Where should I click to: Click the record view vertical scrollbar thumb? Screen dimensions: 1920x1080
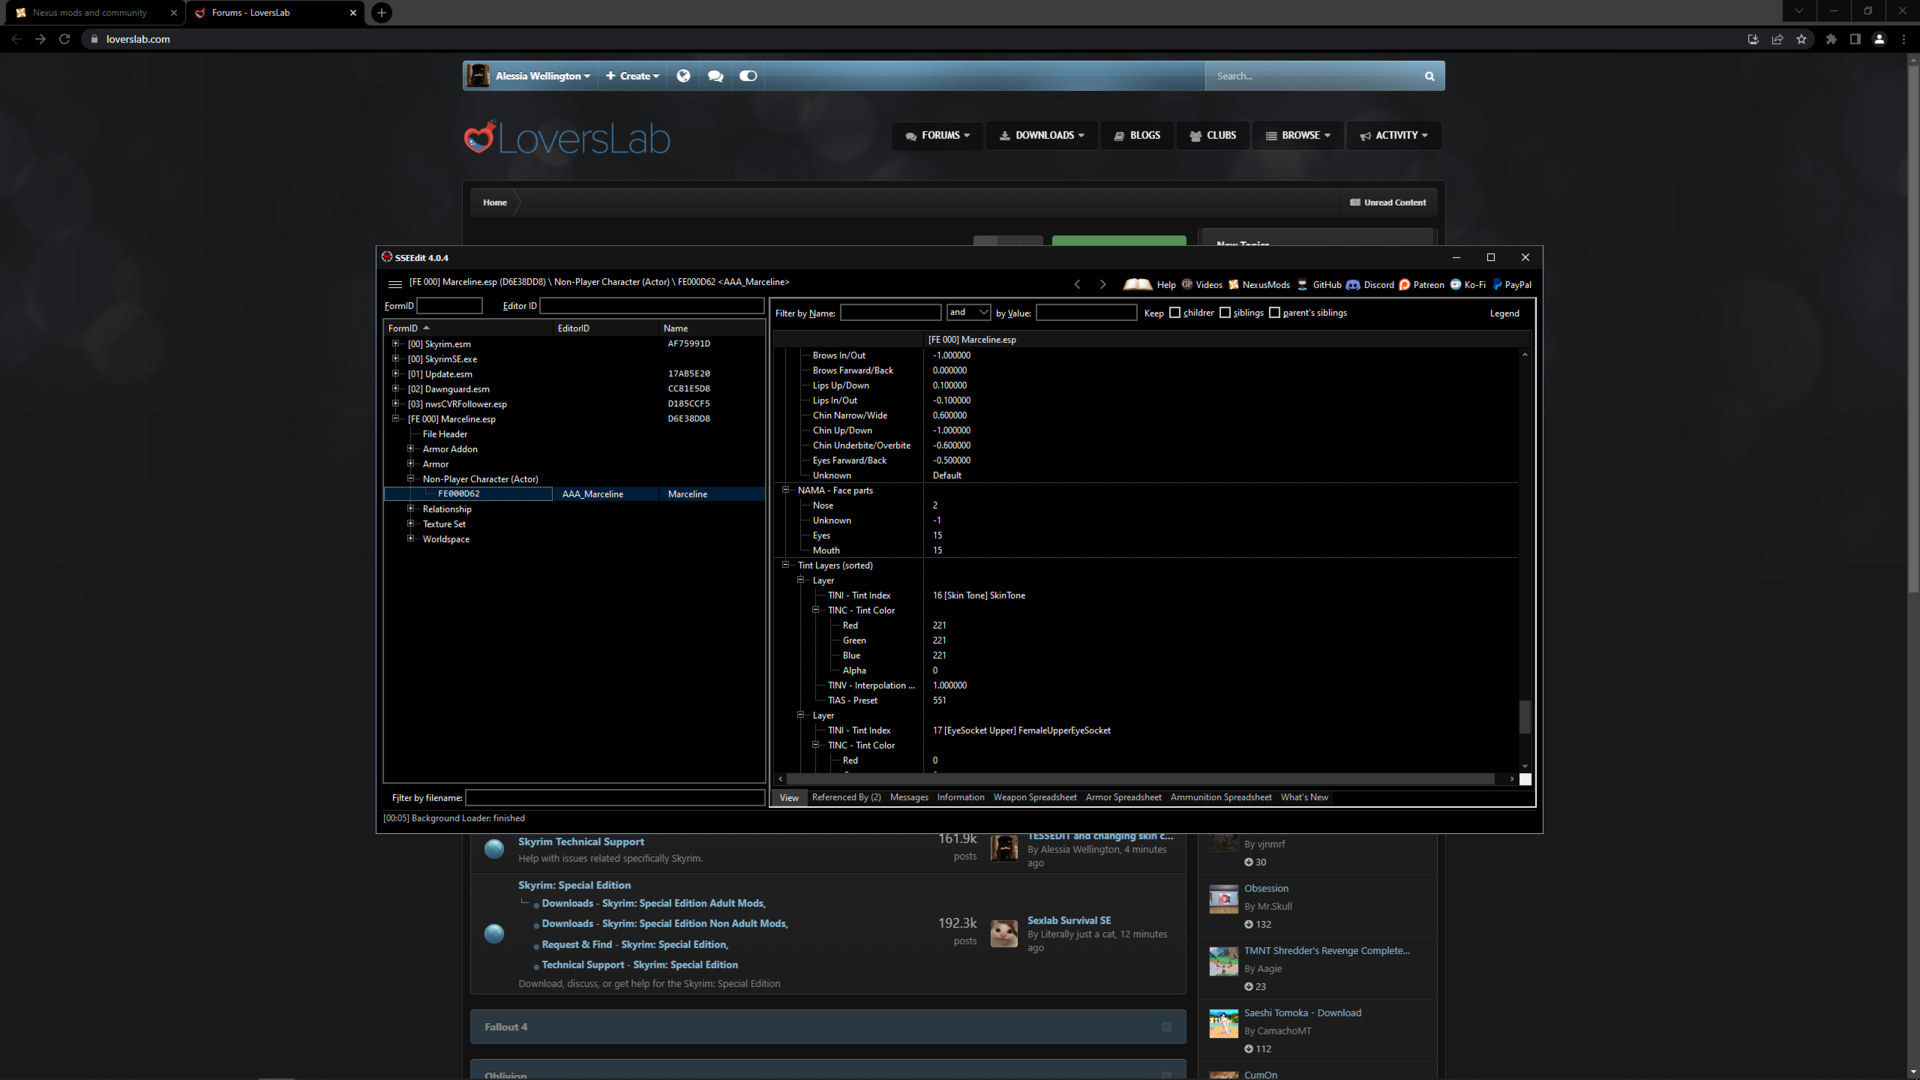[x=1525, y=716]
